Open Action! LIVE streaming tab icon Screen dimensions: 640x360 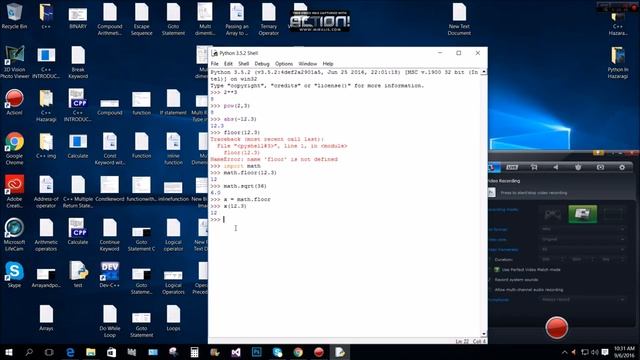512,167
